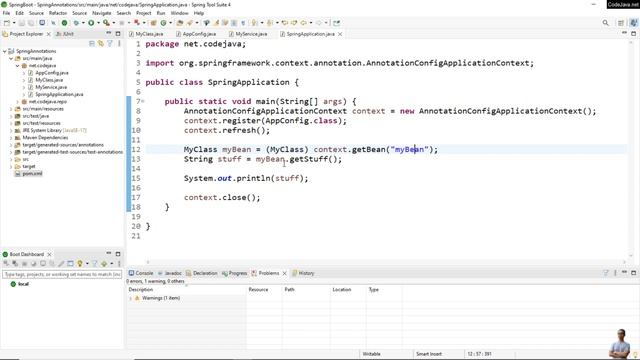Switch to the Declaration tab
Viewport: 640px width, 360px height.
(202, 273)
